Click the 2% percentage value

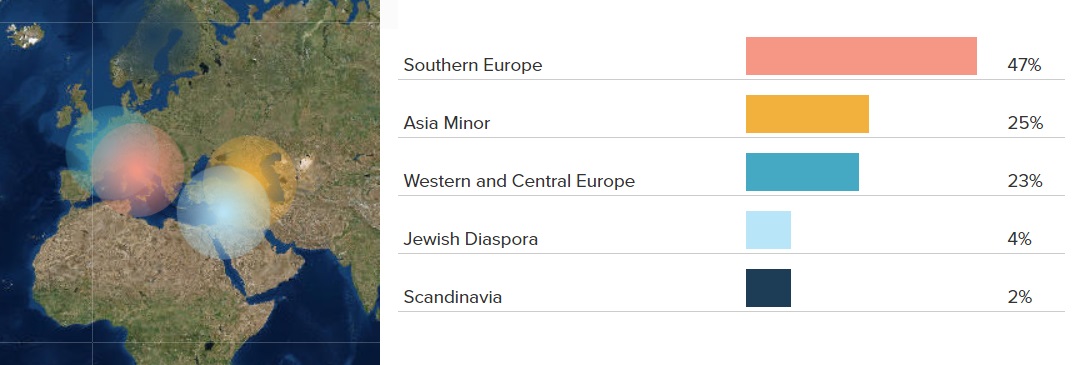[x=1019, y=297]
